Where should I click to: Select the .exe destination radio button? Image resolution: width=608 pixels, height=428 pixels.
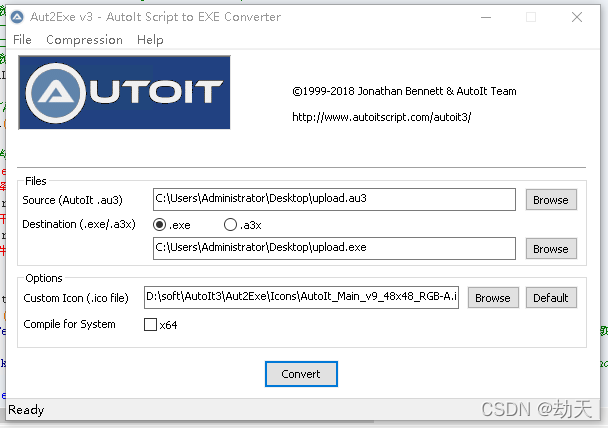tap(159, 224)
